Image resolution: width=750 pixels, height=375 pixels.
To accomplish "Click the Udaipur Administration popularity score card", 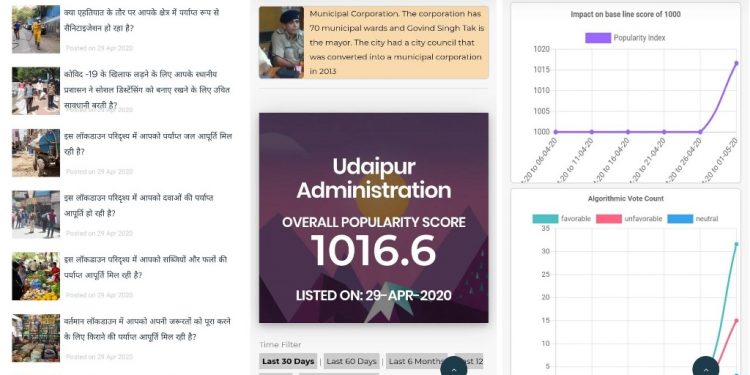I will click(x=374, y=218).
